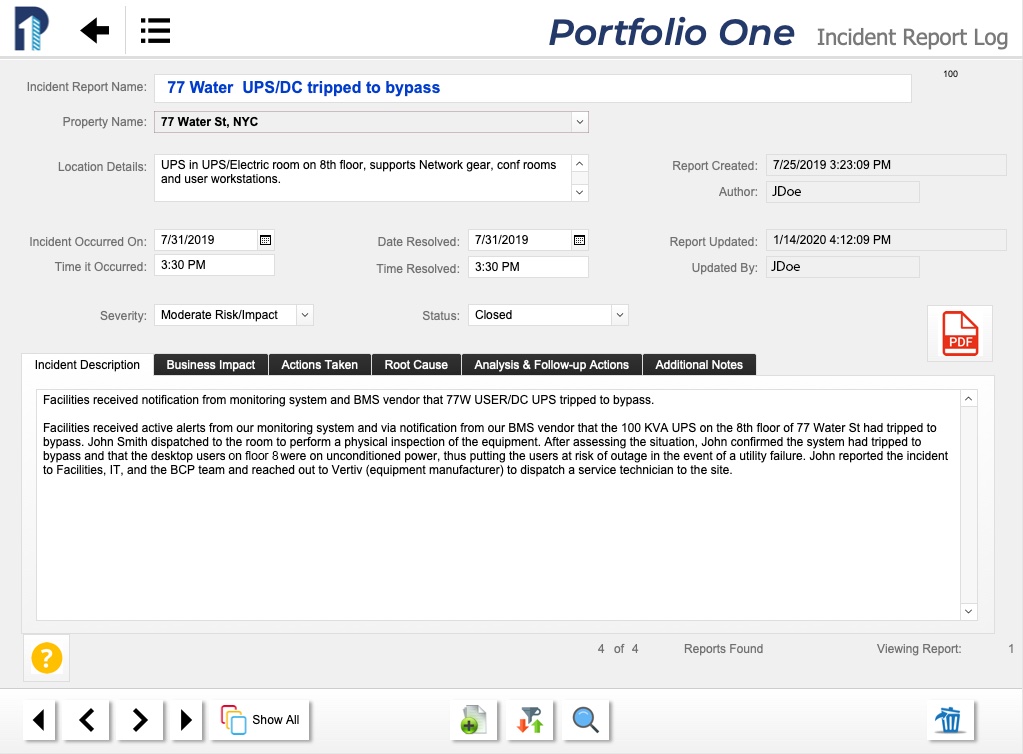This screenshot has width=1023, height=754.
Task: Click the 'Incident Report Log' title text
Action: (912, 37)
